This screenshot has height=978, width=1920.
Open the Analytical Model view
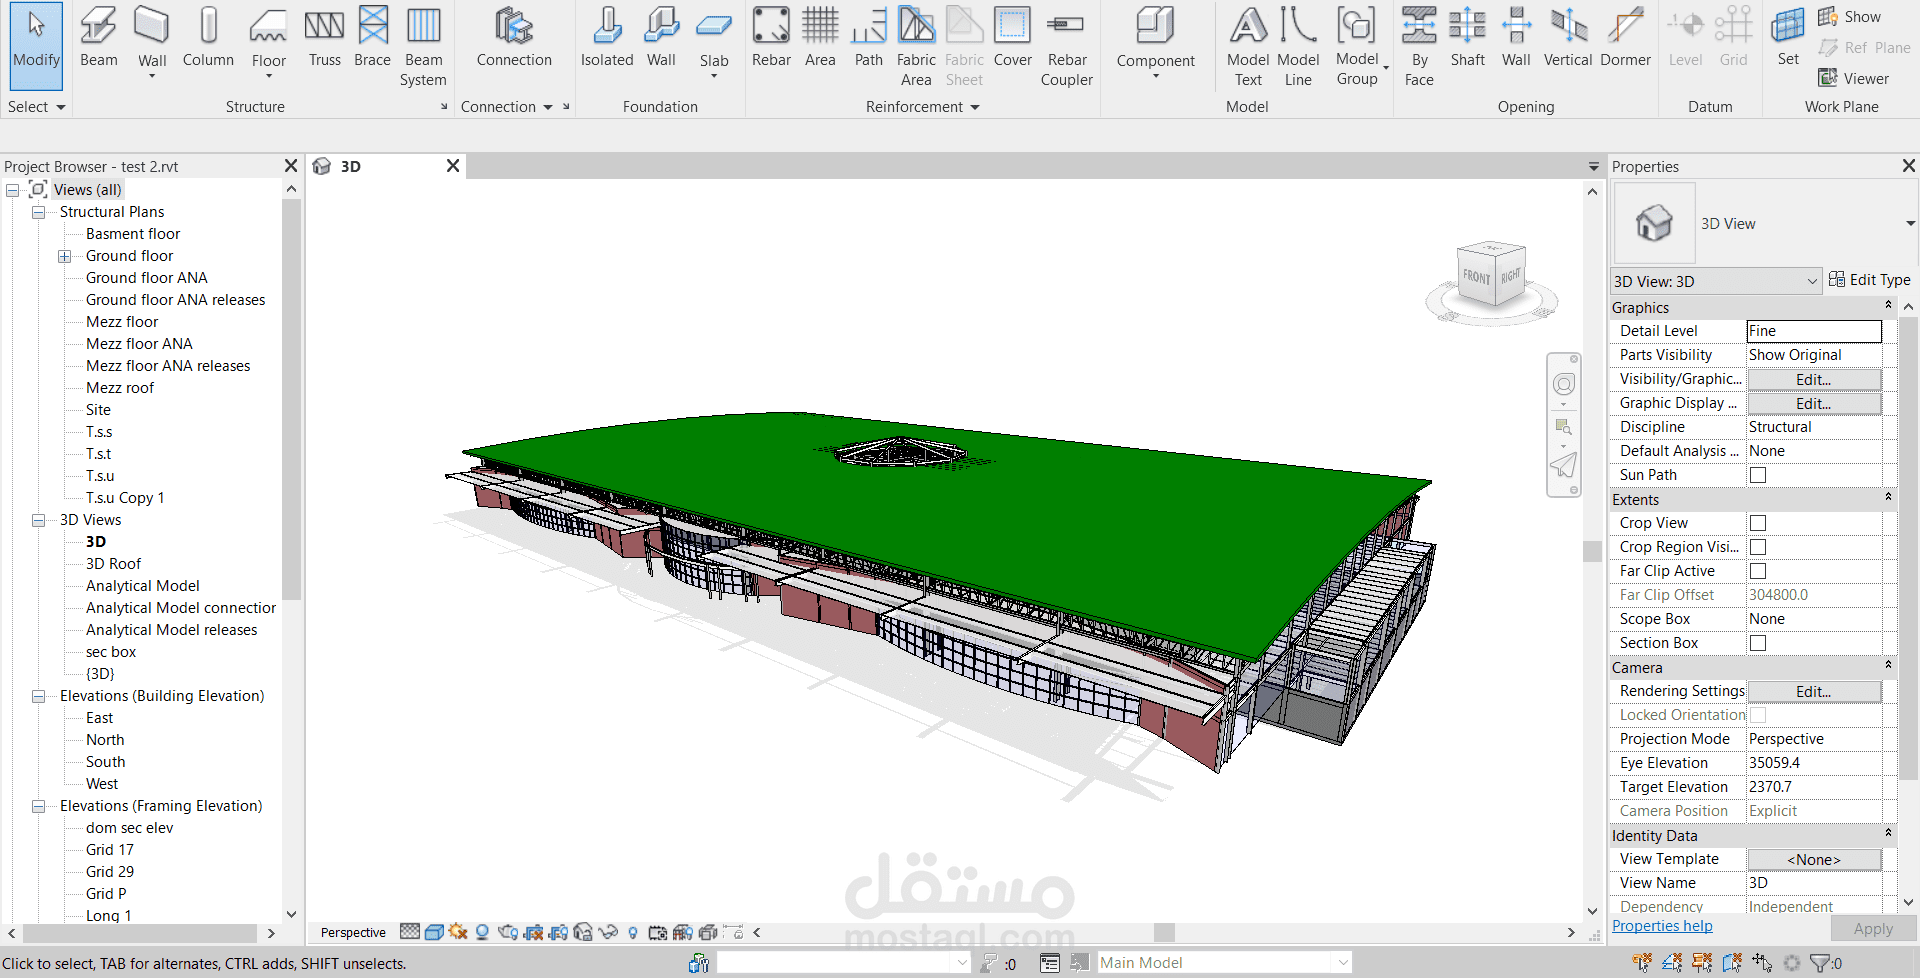point(142,586)
